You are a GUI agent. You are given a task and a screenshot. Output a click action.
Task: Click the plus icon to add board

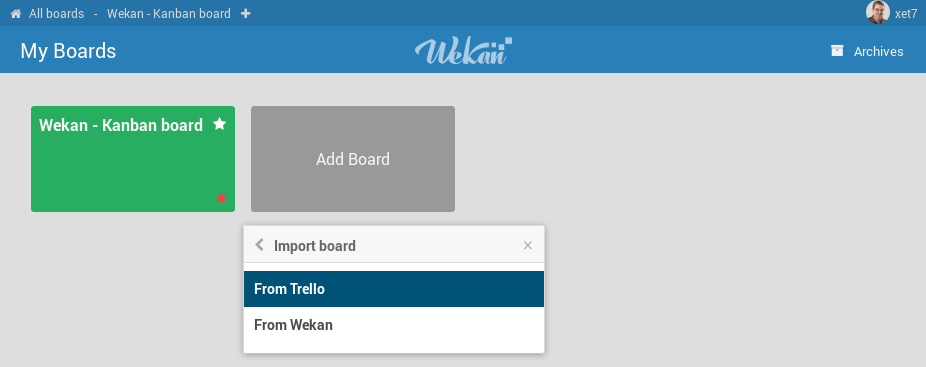pos(246,14)
